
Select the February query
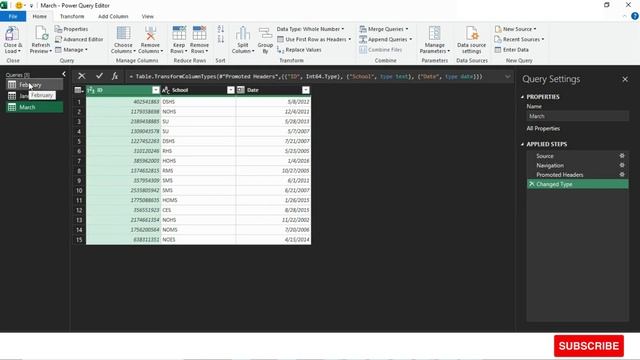pyautogui.click(x=34, y=84)
